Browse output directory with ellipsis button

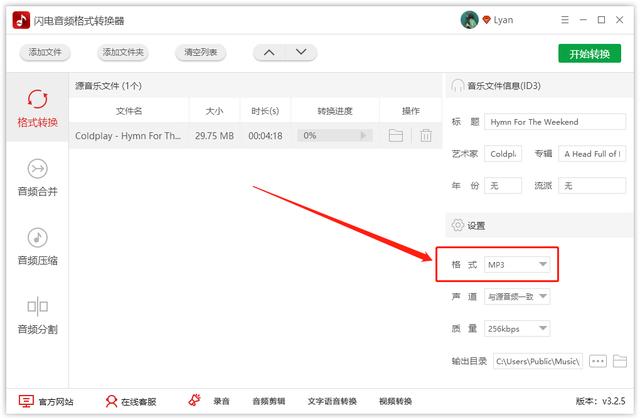pyautogui.click(x=598, y=361)
